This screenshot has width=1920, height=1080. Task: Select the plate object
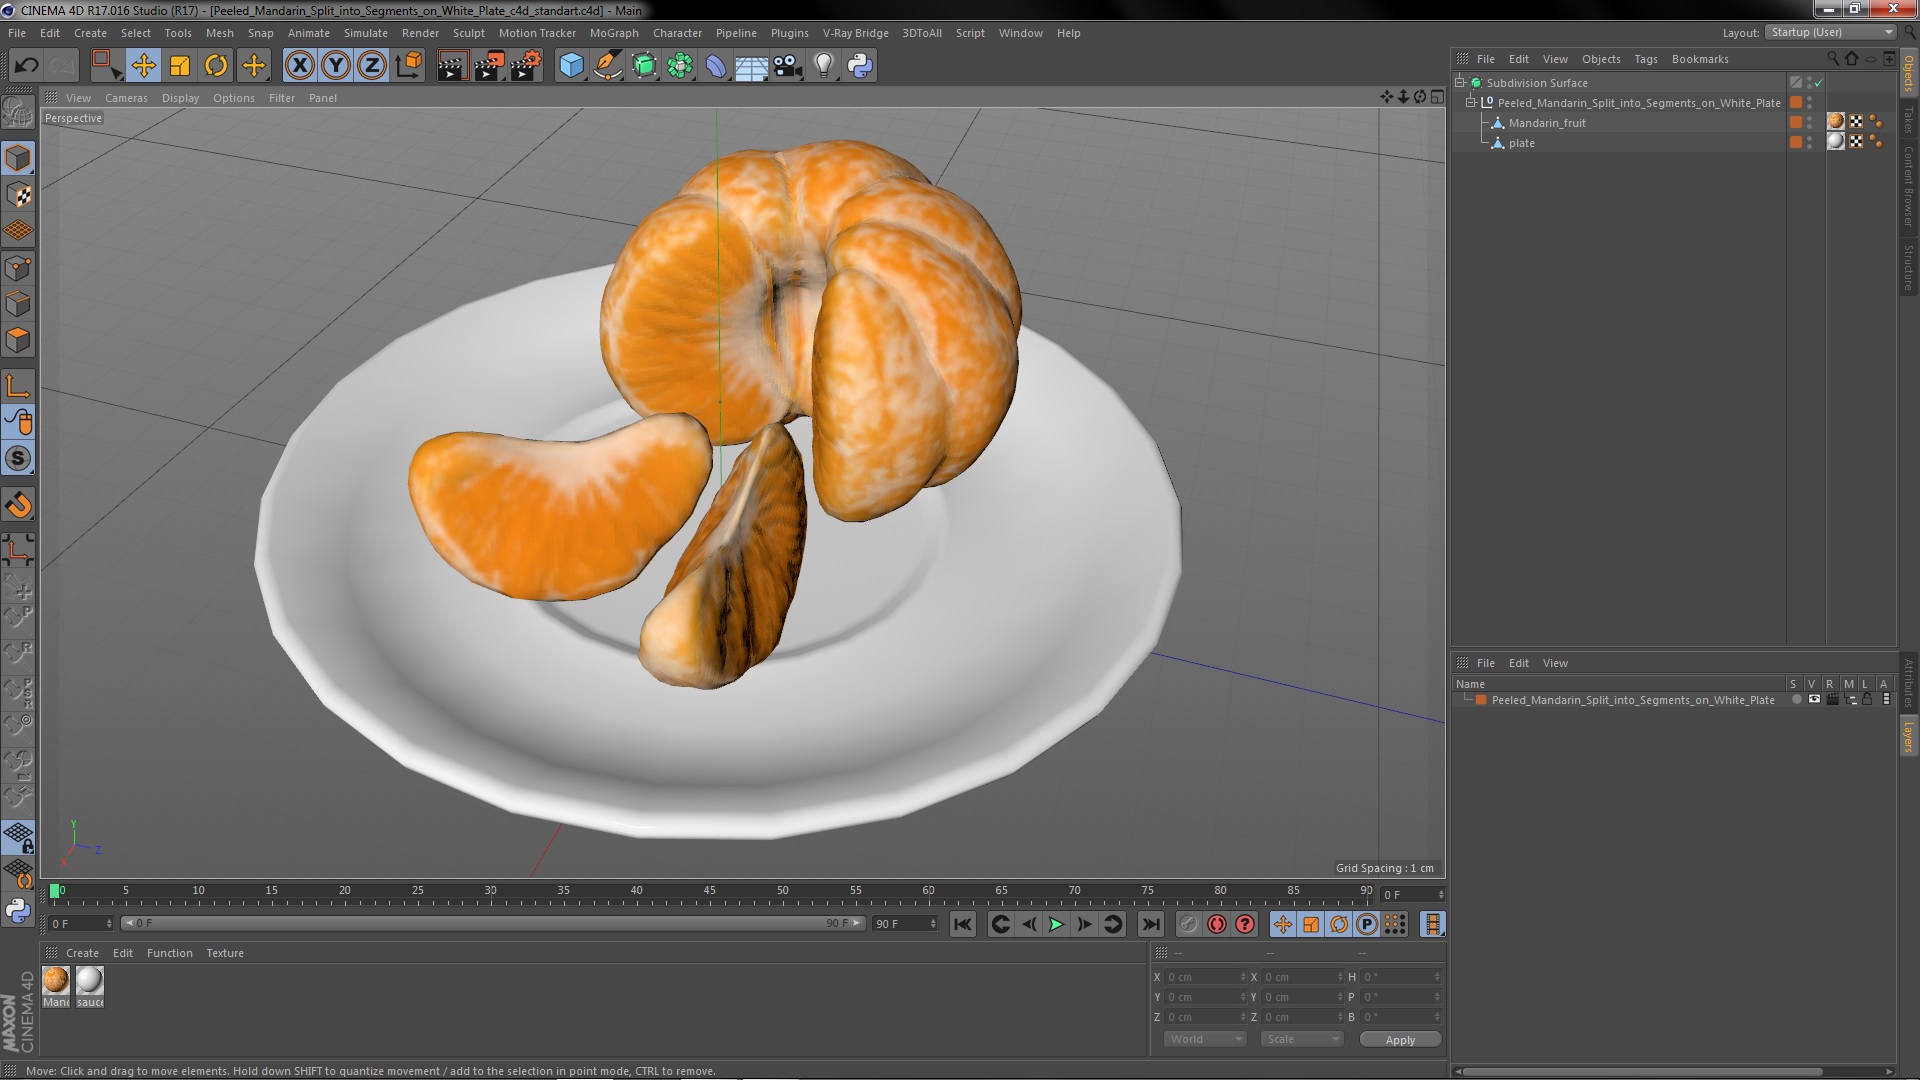pyautogui.click(x=1521, y=143)
